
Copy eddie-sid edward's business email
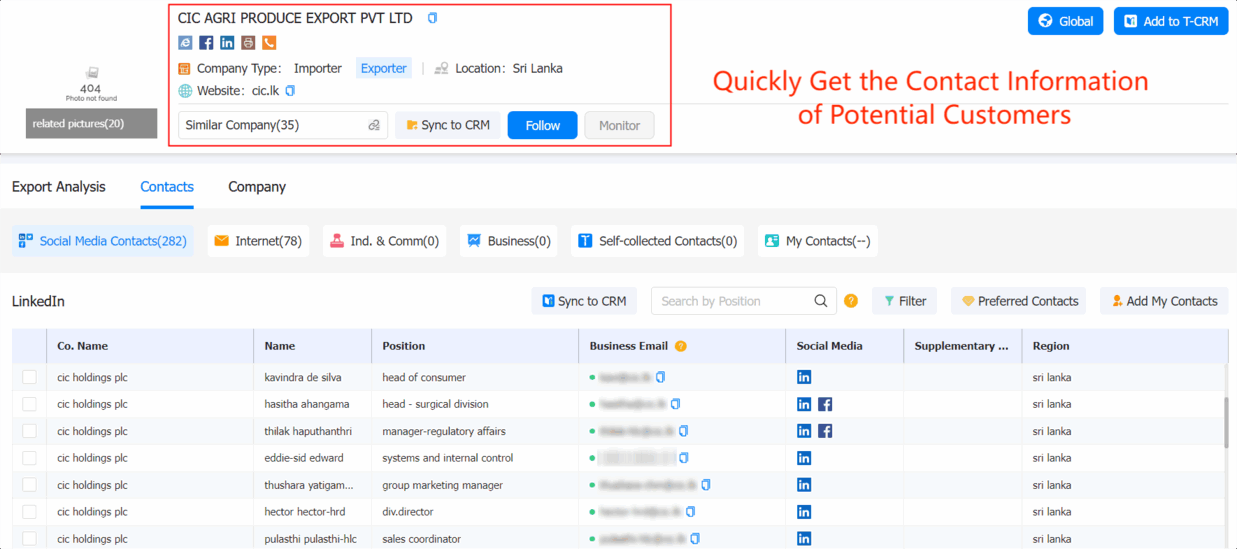684,458
